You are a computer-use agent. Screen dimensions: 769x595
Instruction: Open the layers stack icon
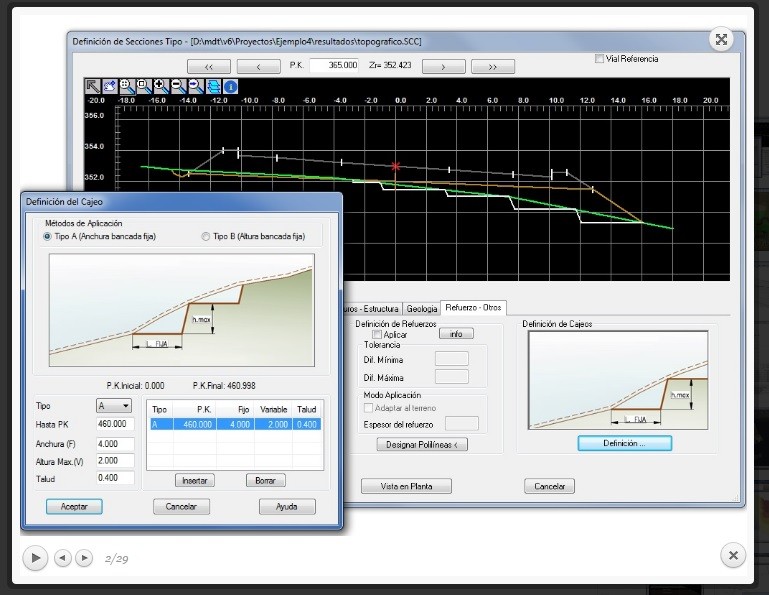click(x=212, y=87)
